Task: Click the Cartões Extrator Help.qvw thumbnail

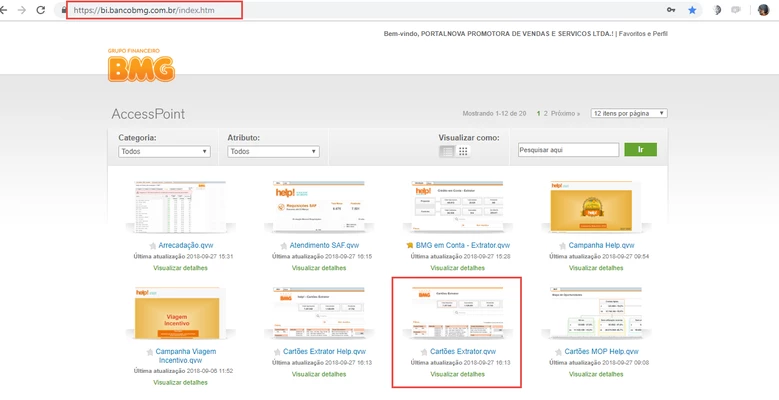Action: point(319,313)
